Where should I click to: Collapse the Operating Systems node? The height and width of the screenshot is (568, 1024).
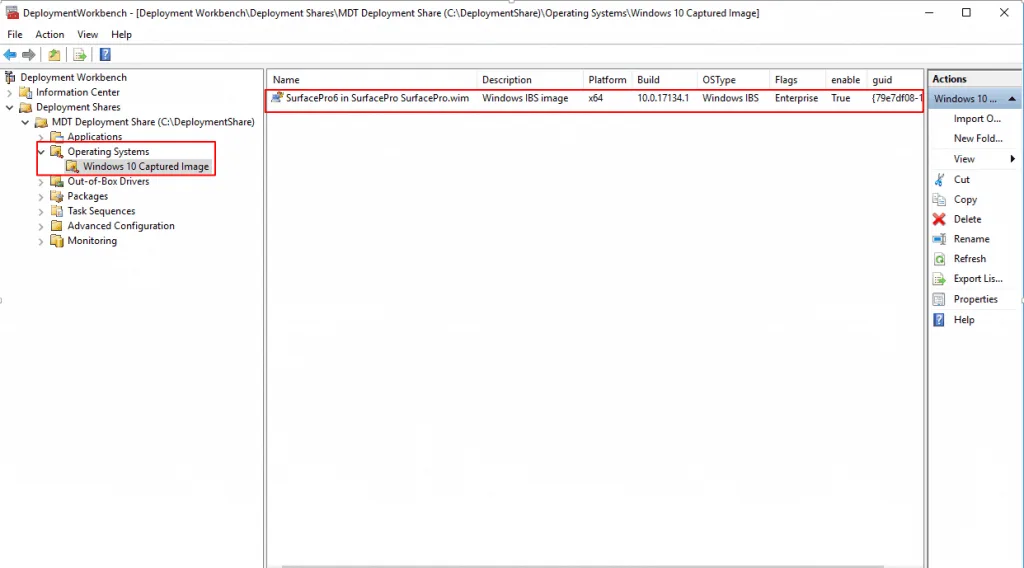point(40,151)
